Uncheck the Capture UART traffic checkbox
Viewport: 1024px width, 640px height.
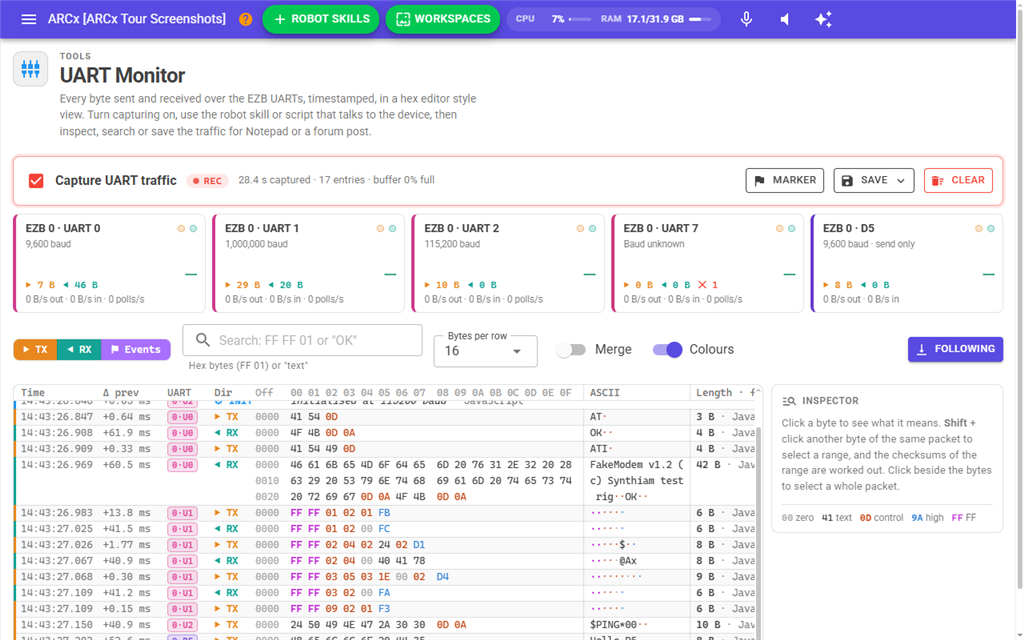click(36, 181)
